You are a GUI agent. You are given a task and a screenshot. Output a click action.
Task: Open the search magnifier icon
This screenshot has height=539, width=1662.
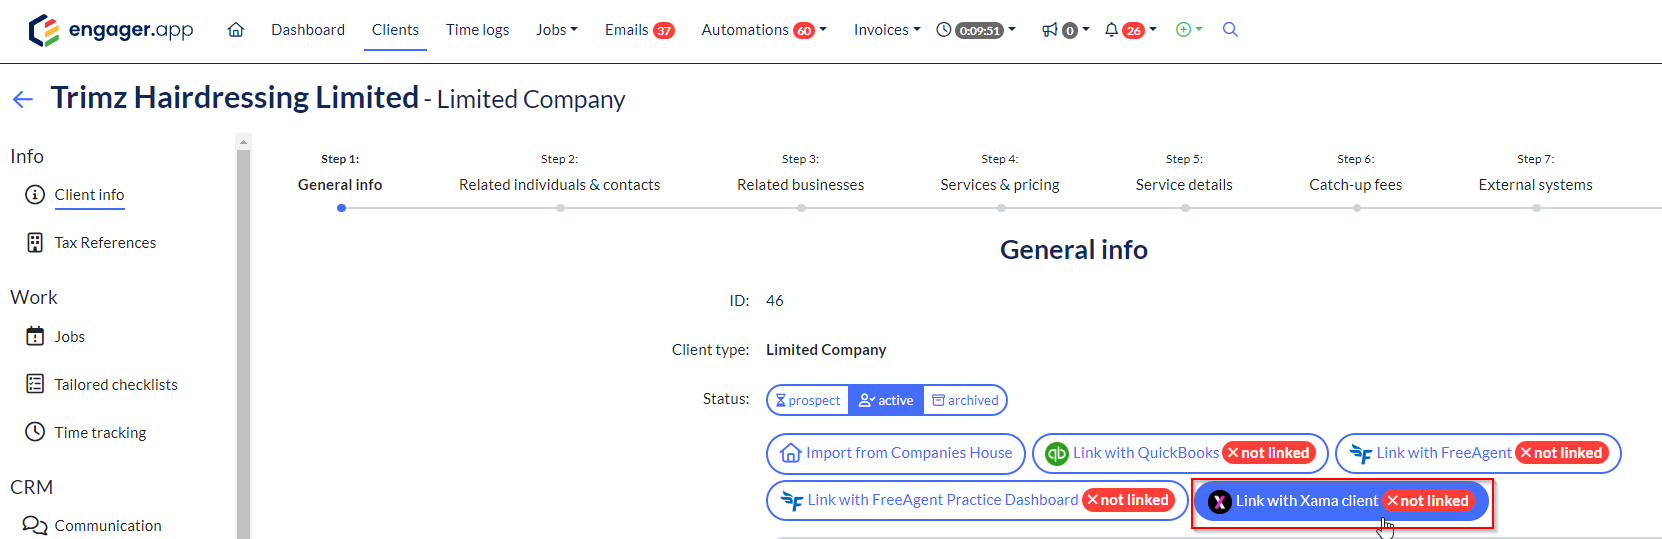click(1230, 30)
